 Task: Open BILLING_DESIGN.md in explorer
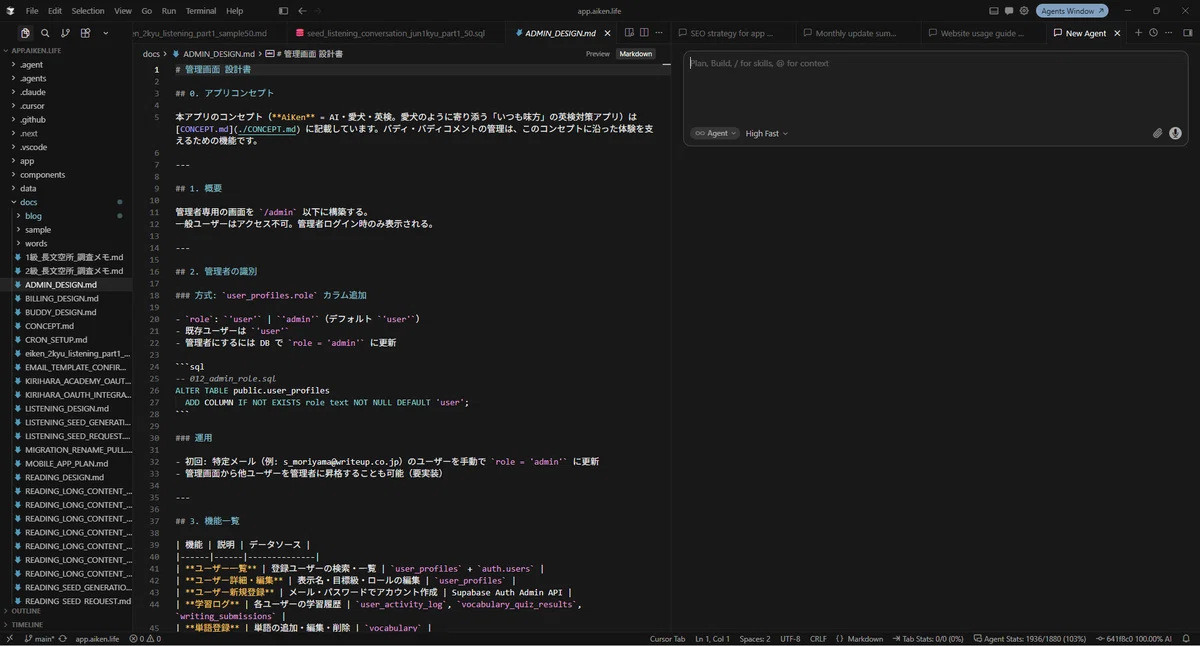click(66, 298)
